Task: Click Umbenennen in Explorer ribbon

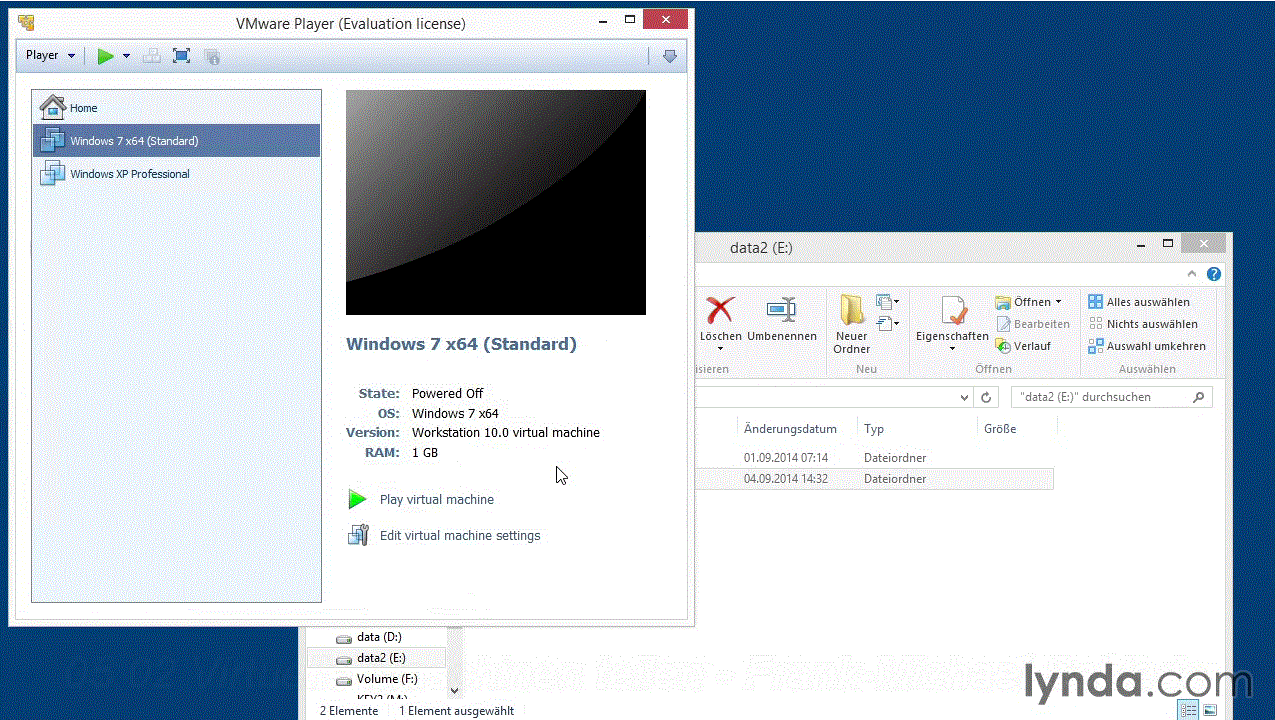Action: [782, 319]
